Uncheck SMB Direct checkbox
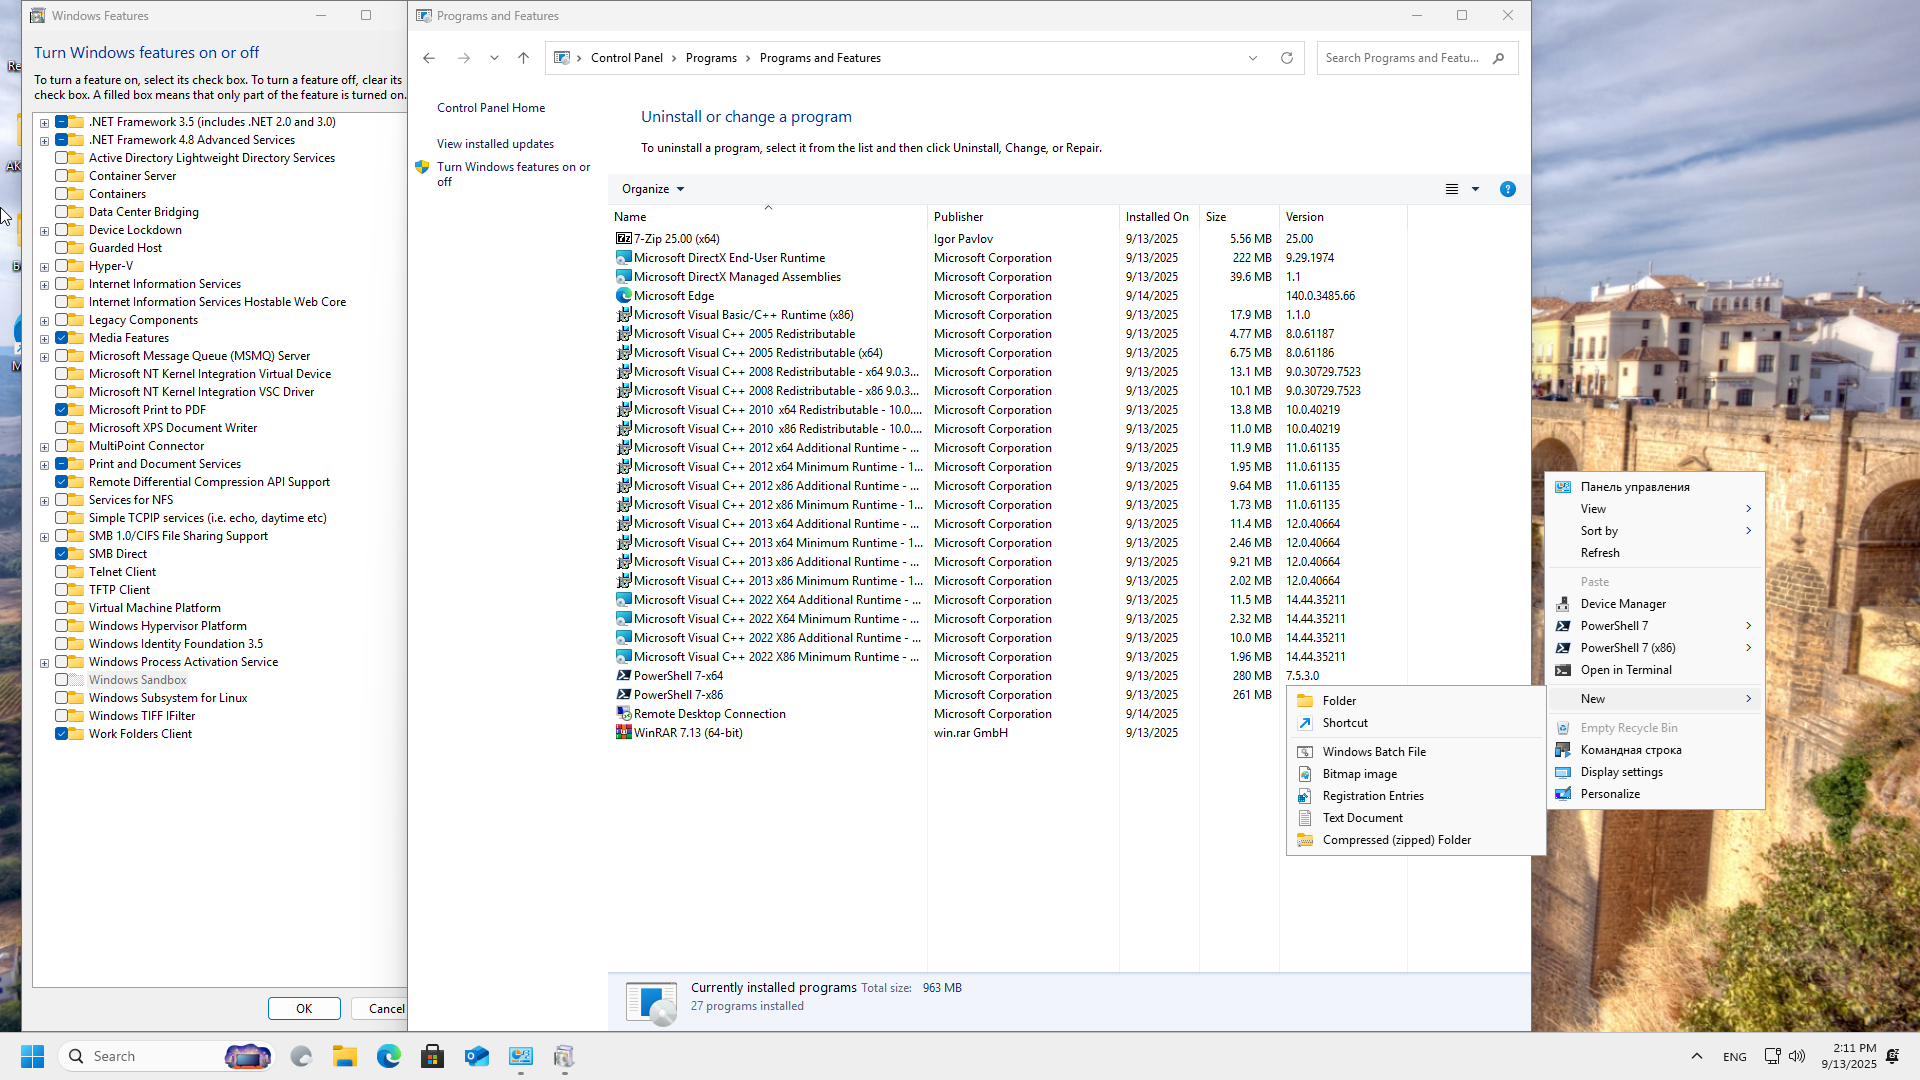Viewport: 1920px width, 1080px height. tap(62, 554)
